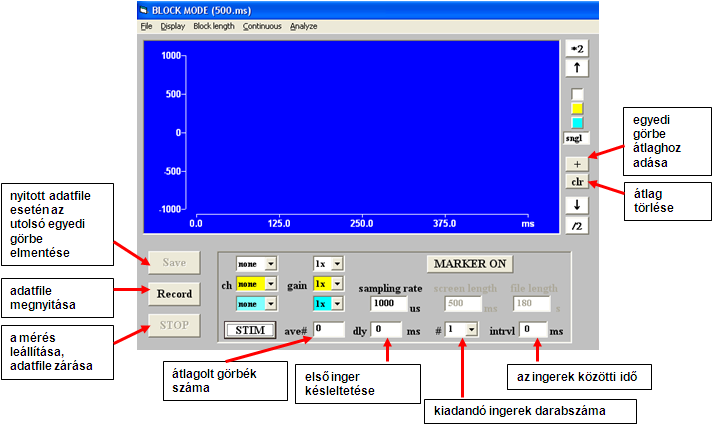The width and height of the screenshot is (713, 425).
Task: Select the white channel color box
Action: pos(577,94)
